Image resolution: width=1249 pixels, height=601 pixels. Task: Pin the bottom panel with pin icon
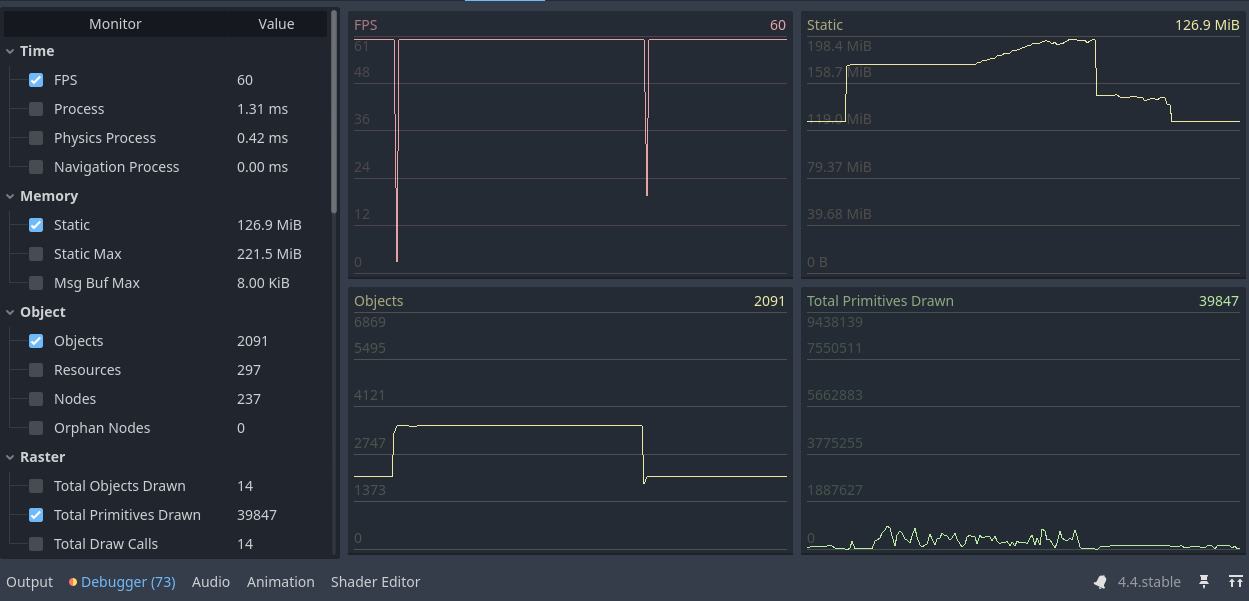[x=1204, y=582]
